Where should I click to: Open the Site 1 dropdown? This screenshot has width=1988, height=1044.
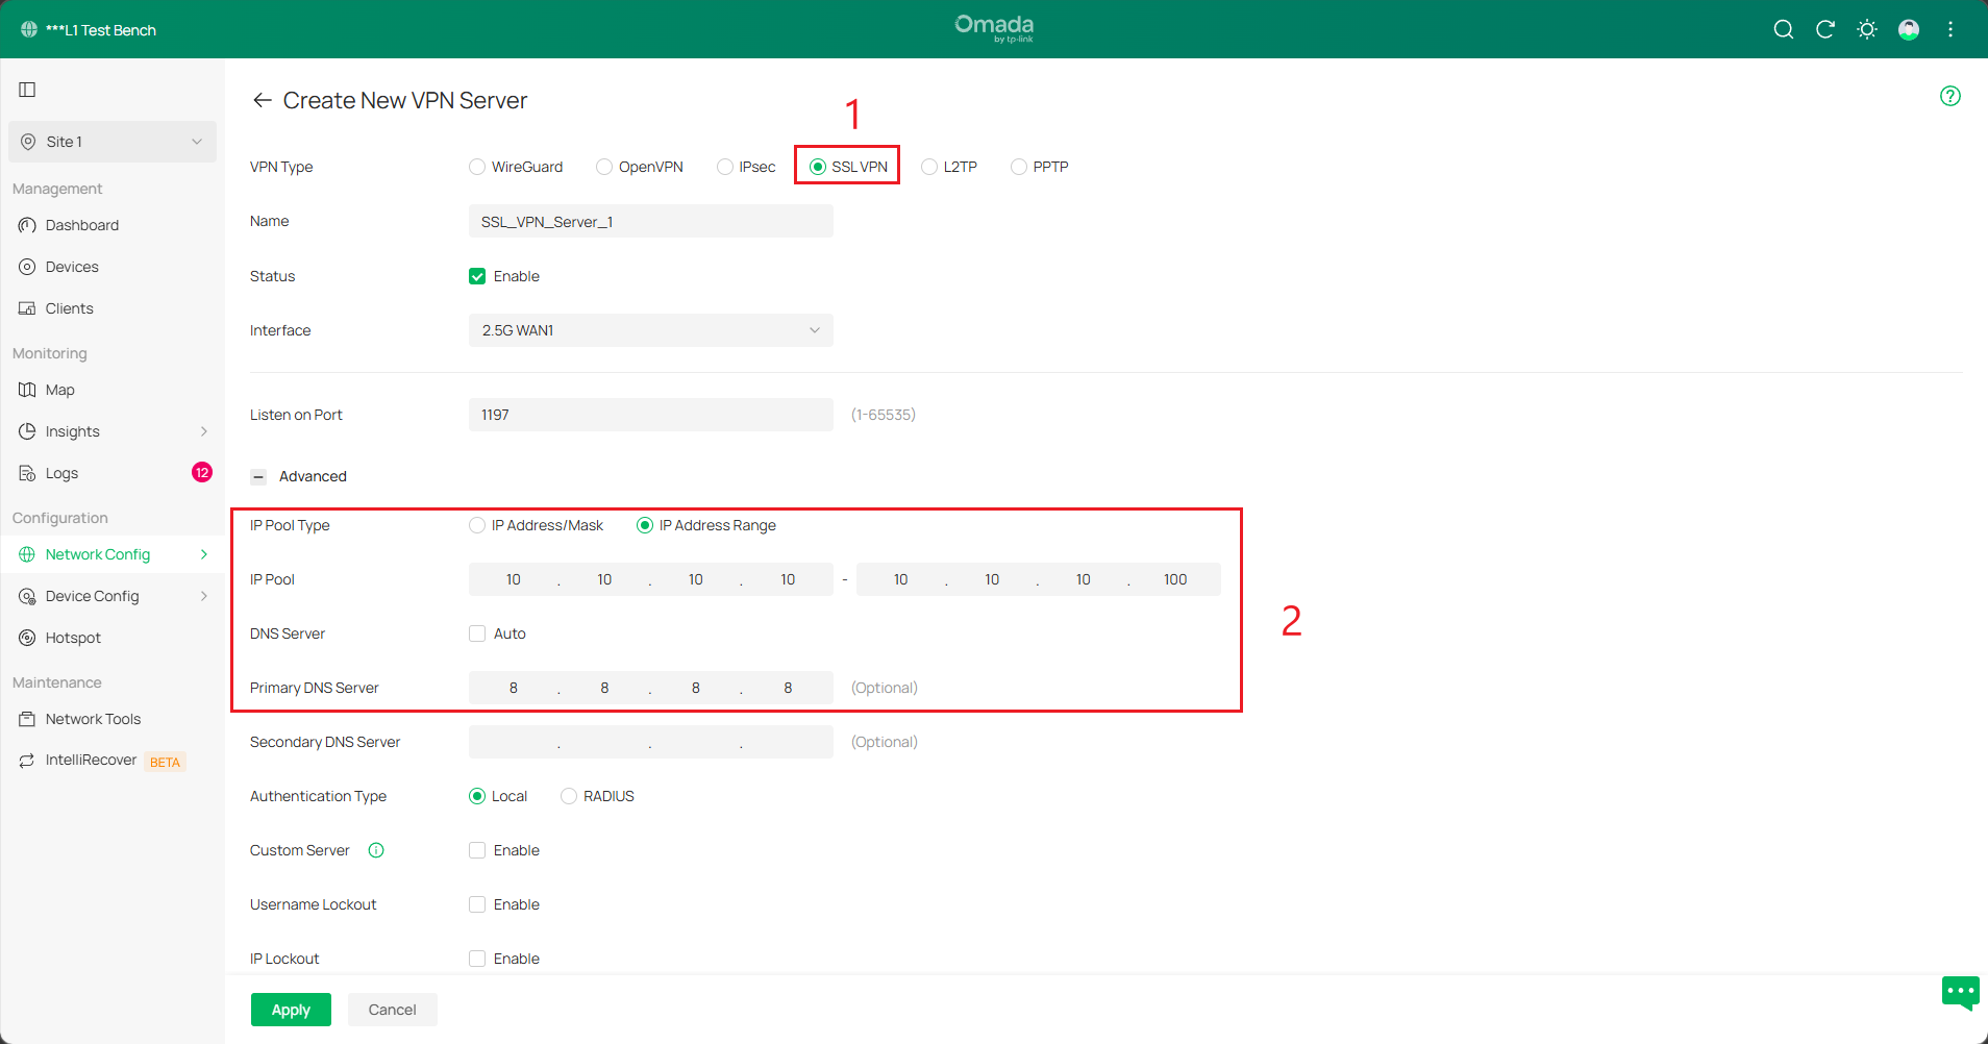coord(112,142)
